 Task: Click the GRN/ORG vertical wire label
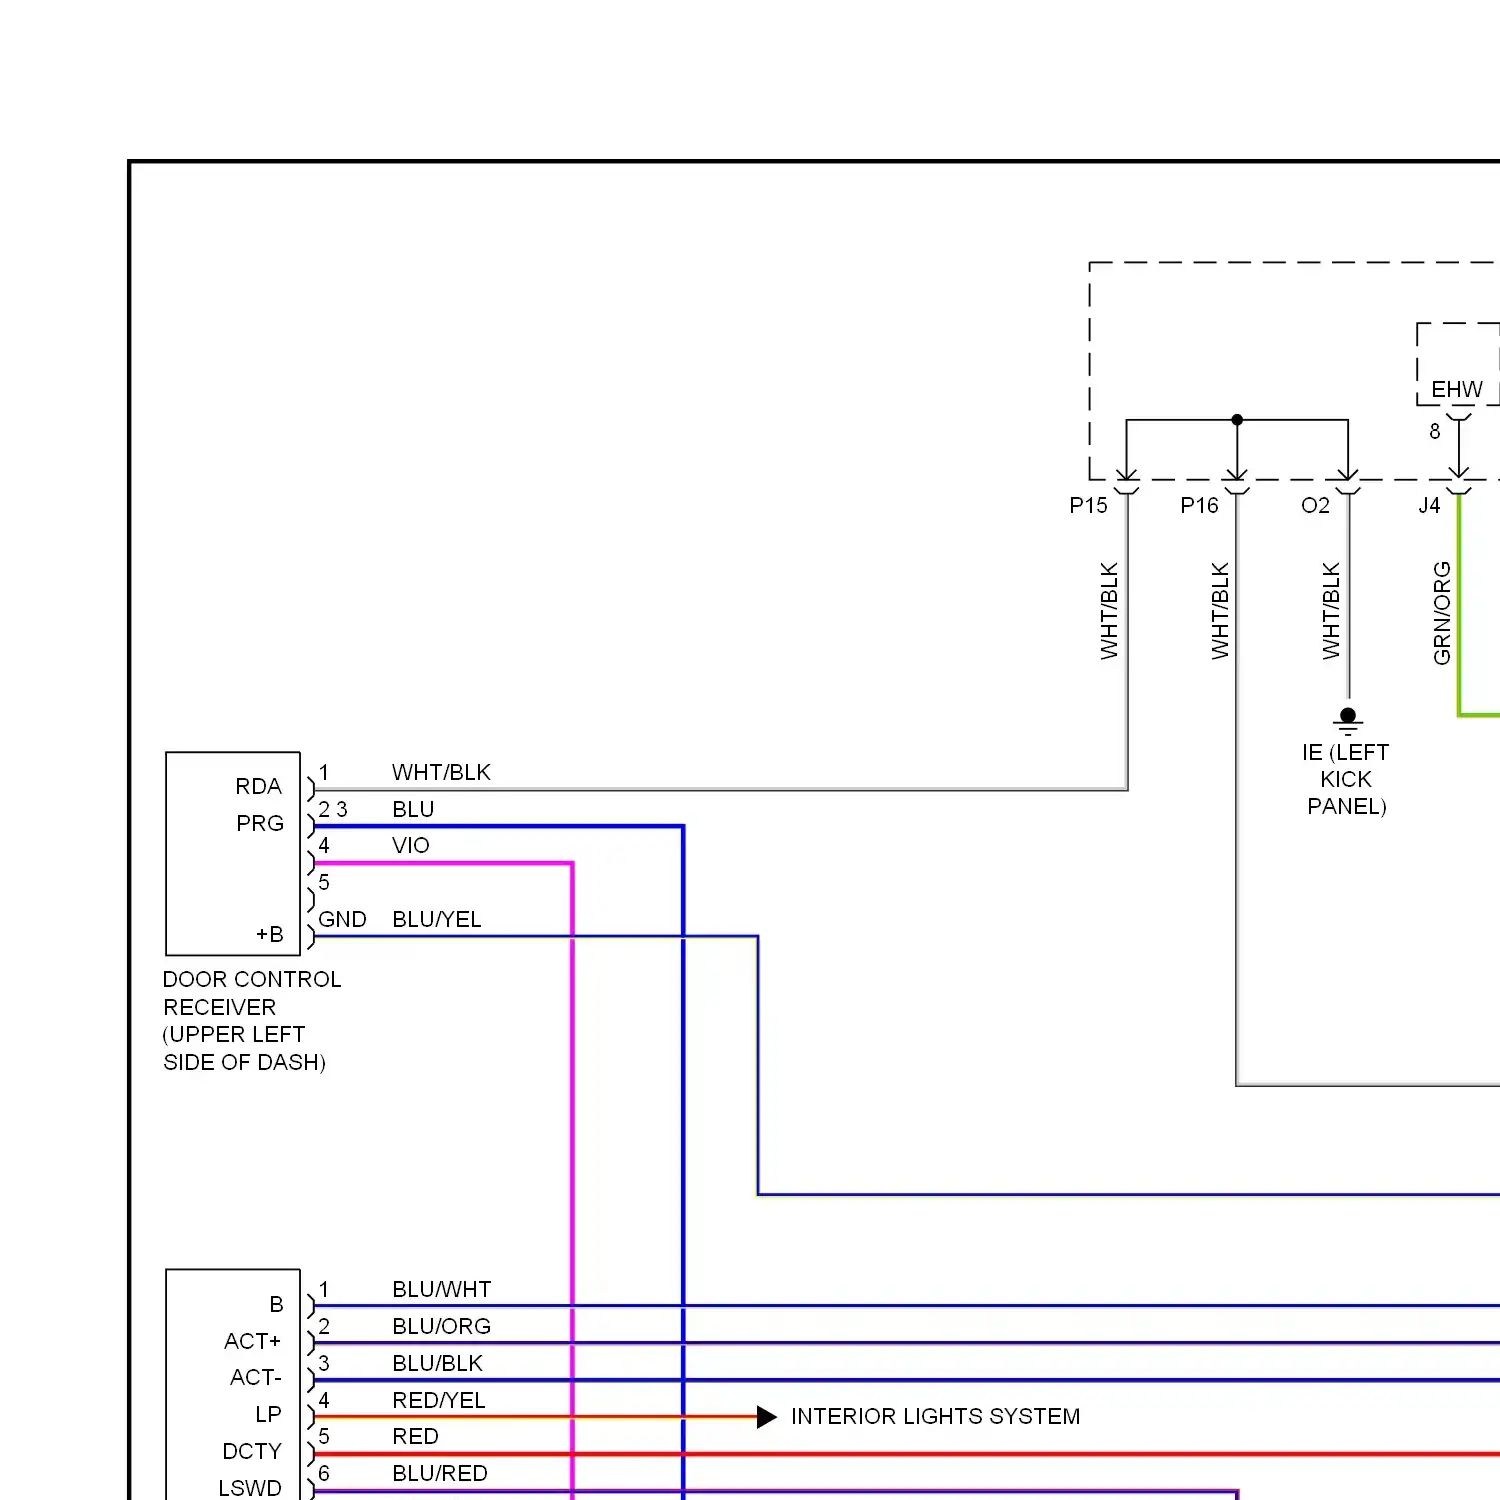1442,613
